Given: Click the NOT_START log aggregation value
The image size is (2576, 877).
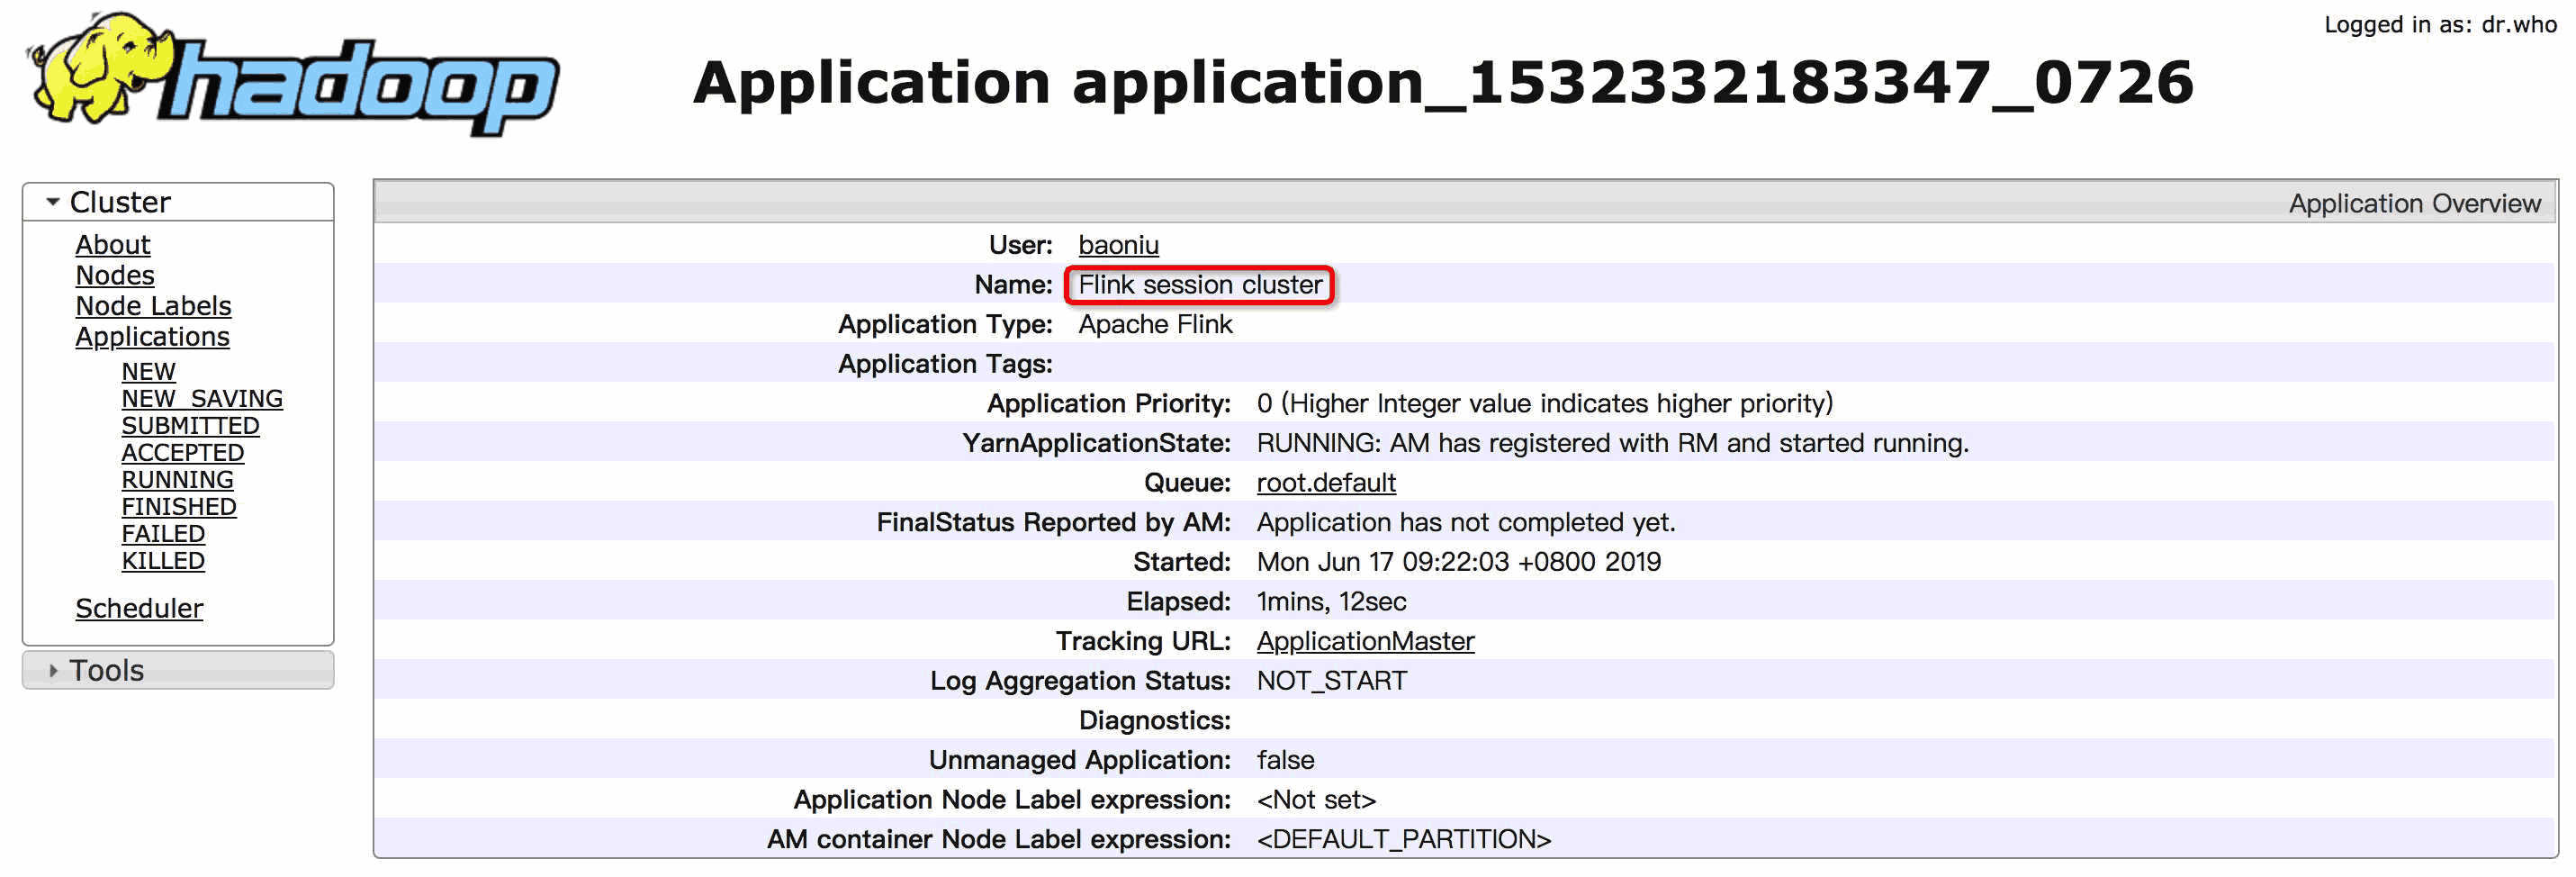Looking at the screenshot, I should pos(1331,681).
